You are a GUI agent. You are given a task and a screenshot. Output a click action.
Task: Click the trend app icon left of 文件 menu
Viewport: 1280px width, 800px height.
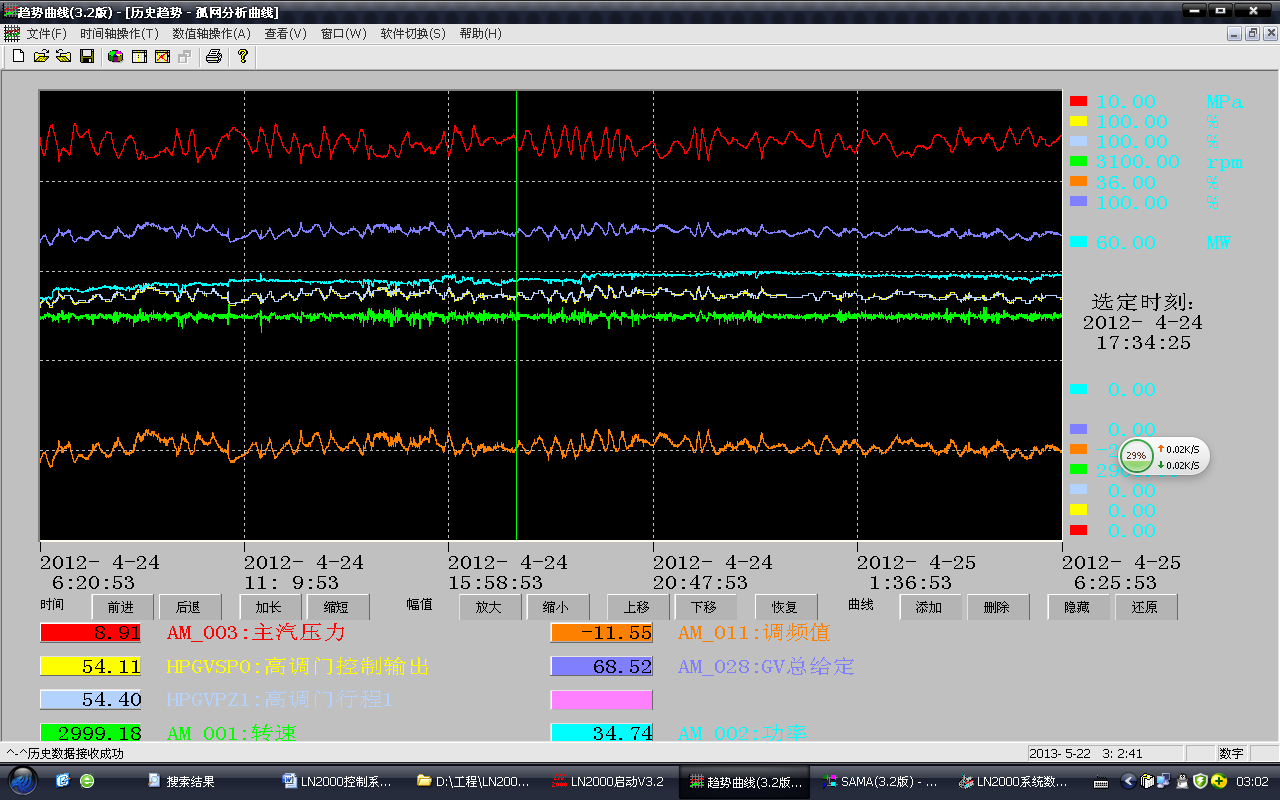[x=12, y=33]
